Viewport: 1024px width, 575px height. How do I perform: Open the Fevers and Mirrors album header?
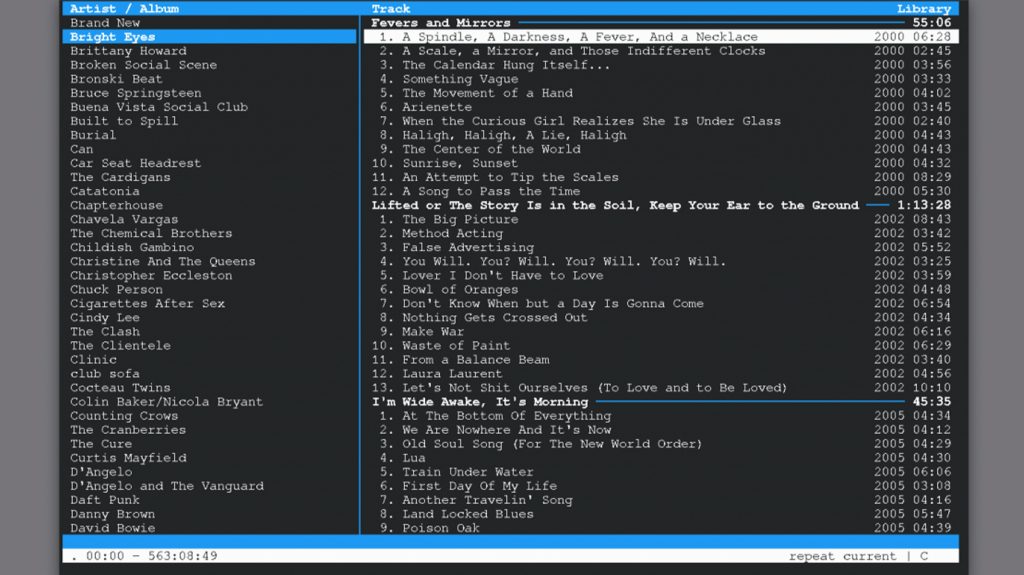click(441, 23)
